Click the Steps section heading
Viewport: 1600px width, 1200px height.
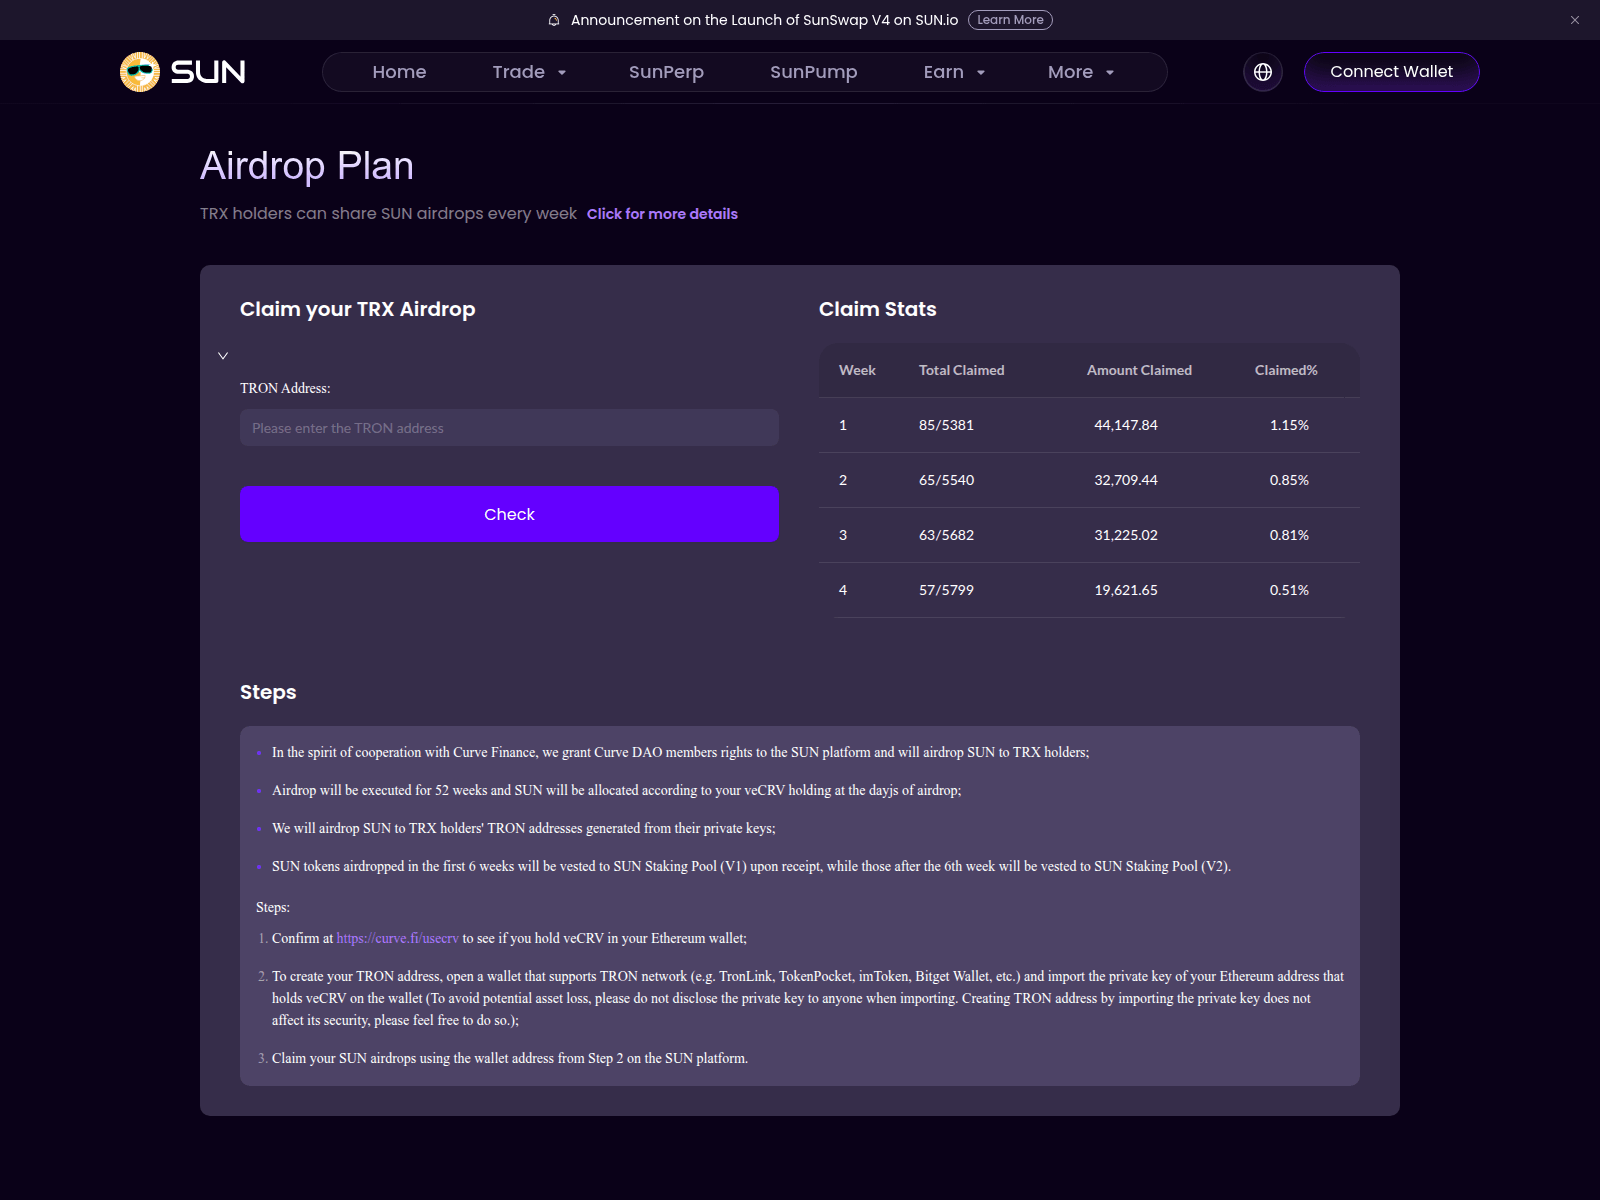coord(268,692)
